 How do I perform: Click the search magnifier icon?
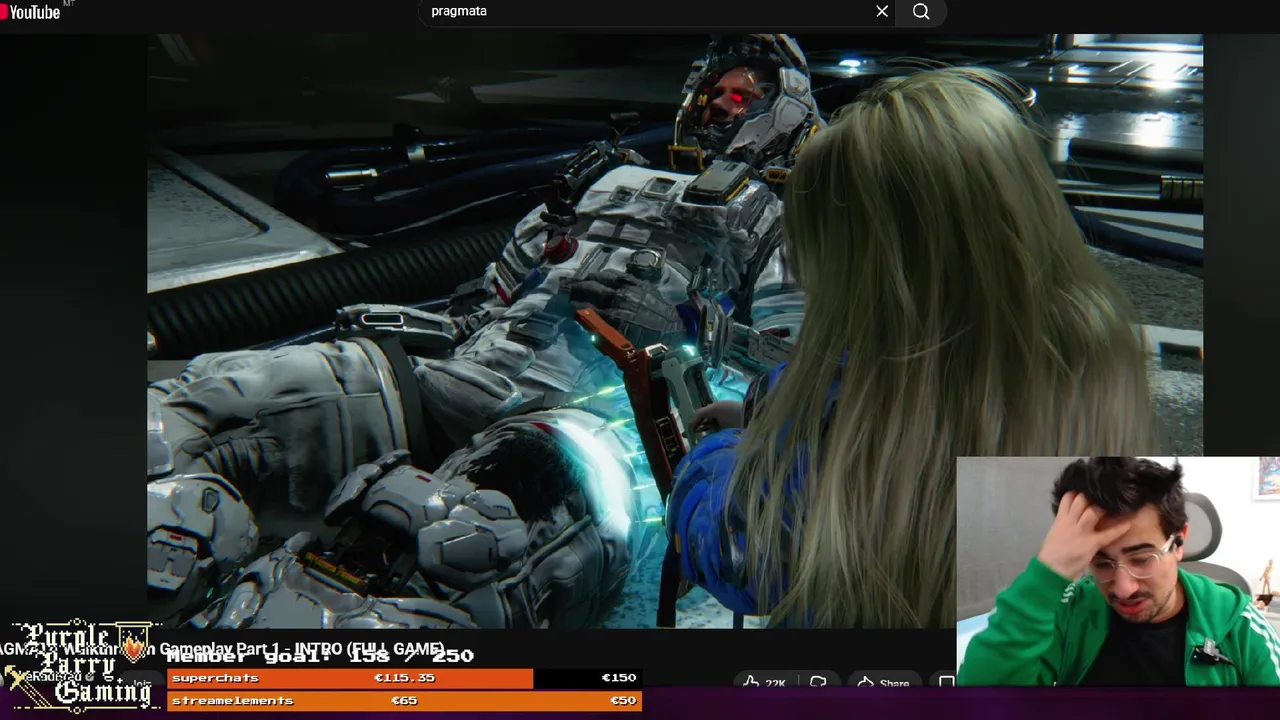coord(921,11)
